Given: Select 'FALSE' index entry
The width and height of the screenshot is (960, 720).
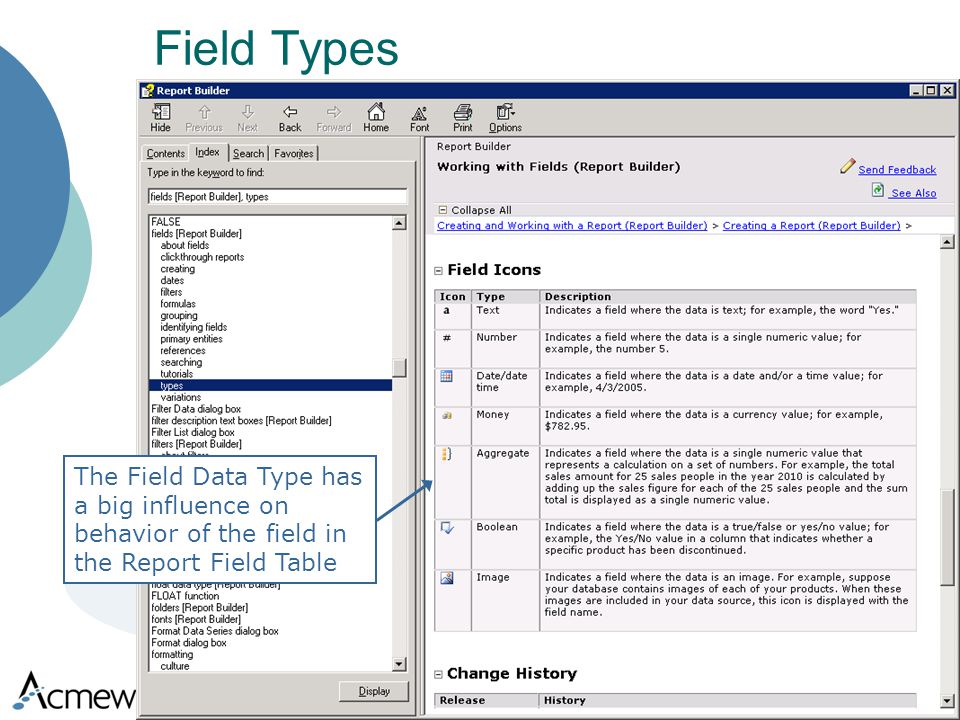Looking at the screenshot, I should coord(166,222).
